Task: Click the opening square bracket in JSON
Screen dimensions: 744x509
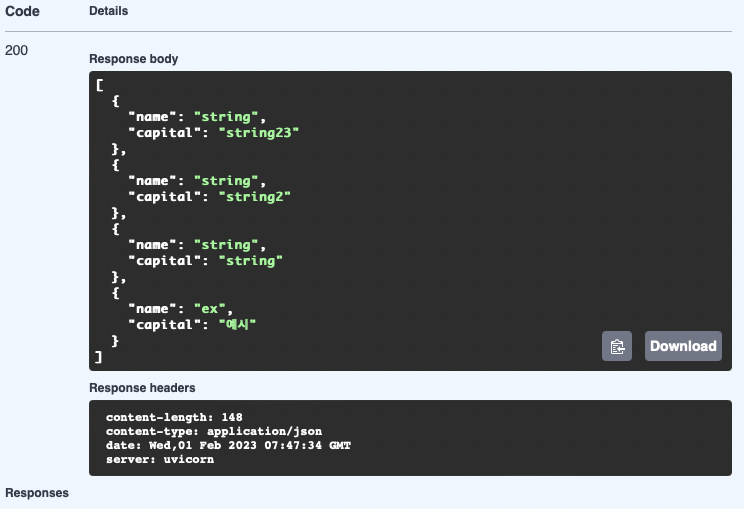Action: click(x=99, y=85)
